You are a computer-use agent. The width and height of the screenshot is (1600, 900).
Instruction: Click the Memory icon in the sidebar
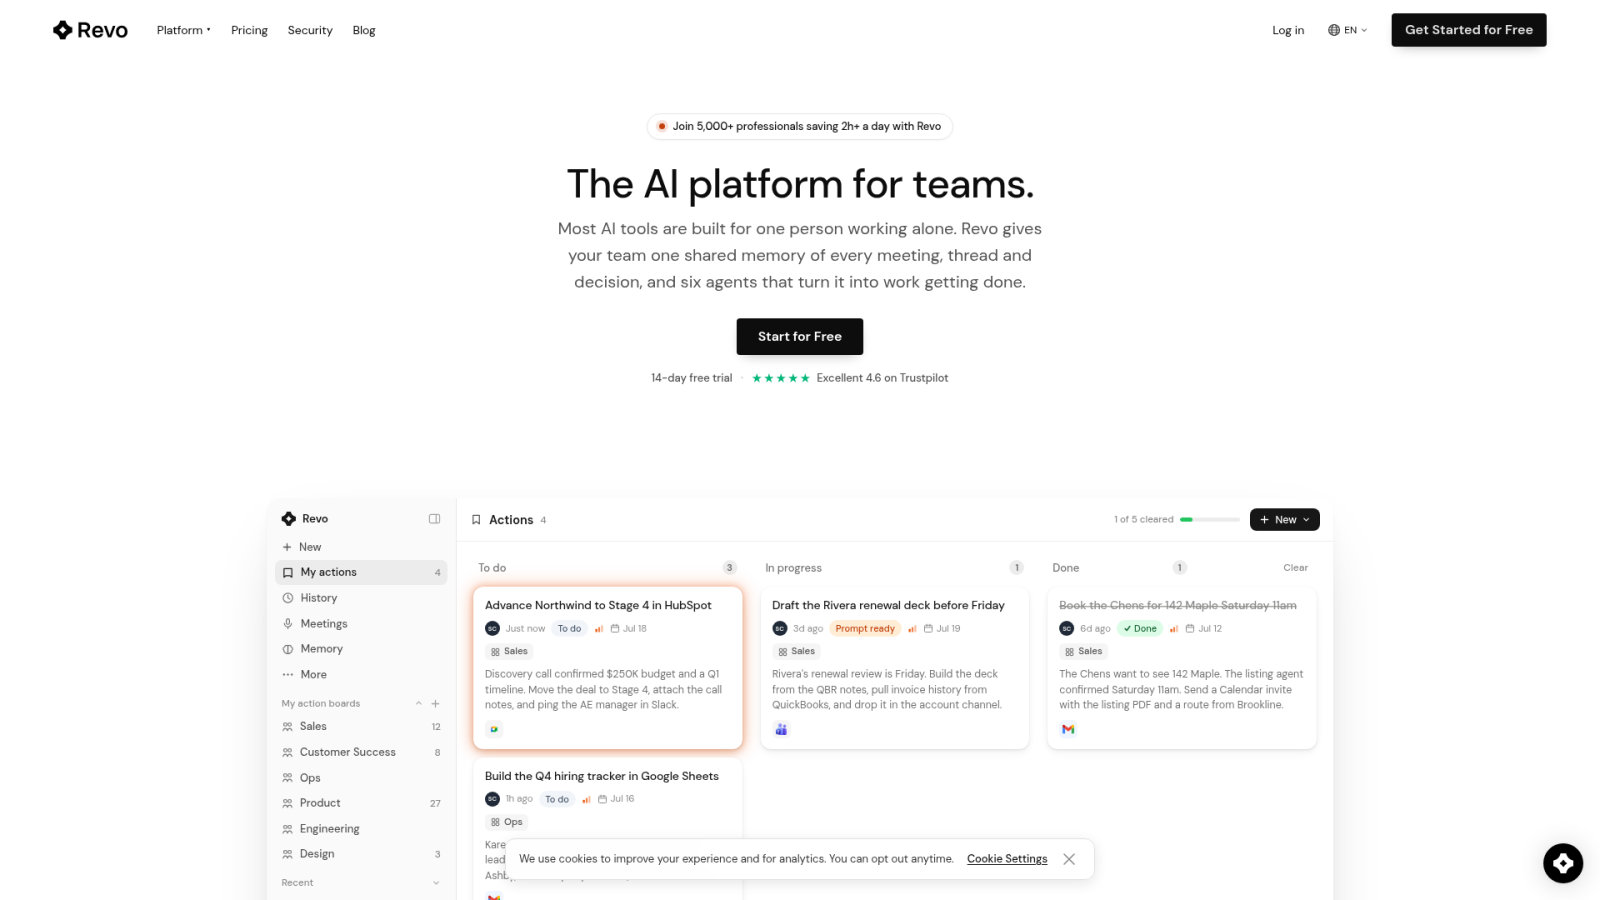coord(288,649)
